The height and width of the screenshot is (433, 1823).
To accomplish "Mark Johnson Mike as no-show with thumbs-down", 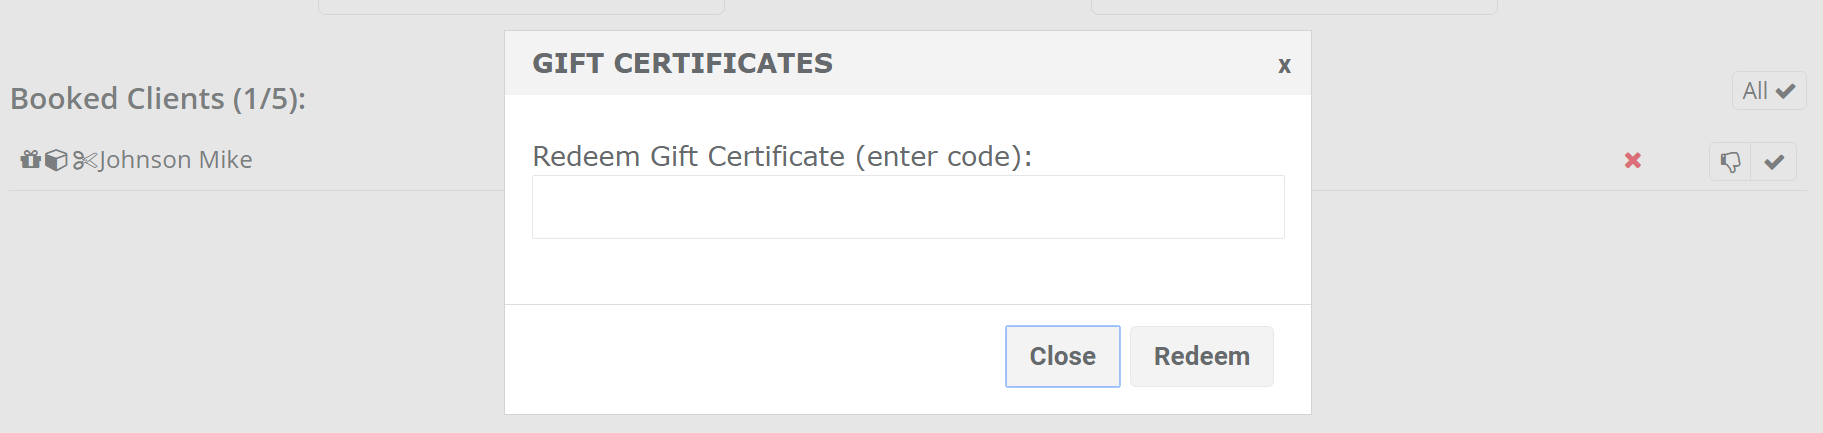I will pyautogui.click(x=1730, y=161).
